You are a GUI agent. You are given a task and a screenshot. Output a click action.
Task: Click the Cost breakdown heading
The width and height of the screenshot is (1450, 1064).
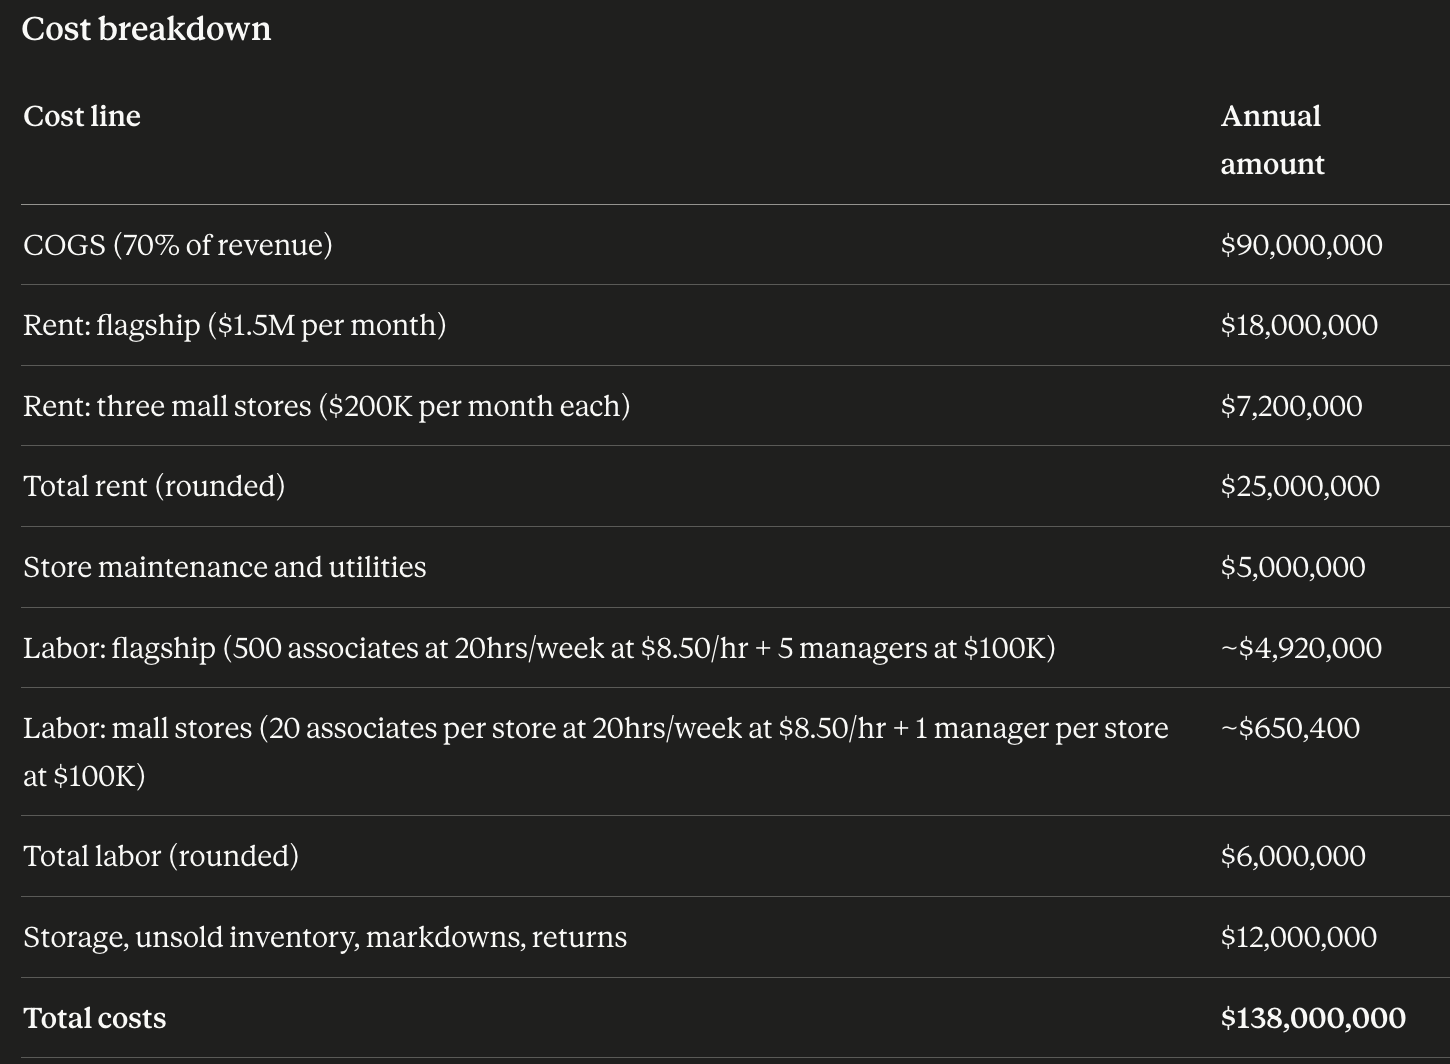[x=146, y=28]
